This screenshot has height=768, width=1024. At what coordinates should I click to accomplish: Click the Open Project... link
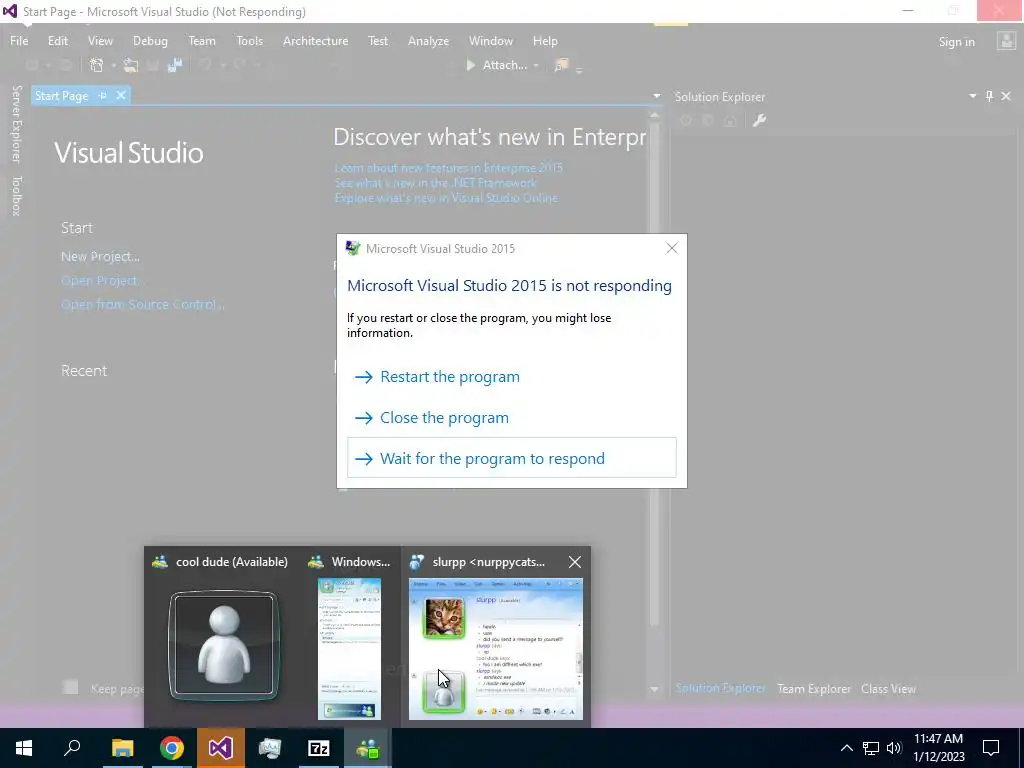(102, 280)
